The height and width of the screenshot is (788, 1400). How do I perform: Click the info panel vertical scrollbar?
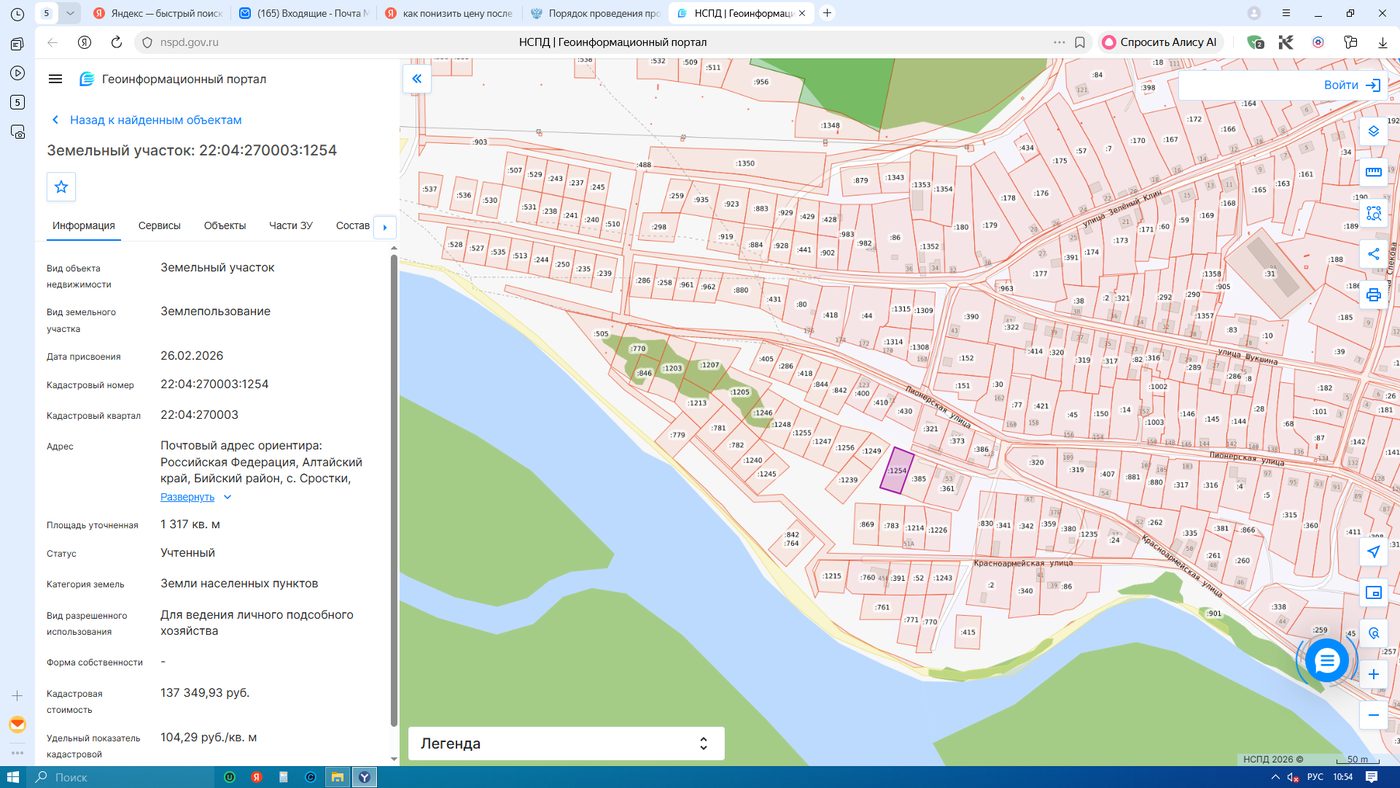tap(393, 490)
